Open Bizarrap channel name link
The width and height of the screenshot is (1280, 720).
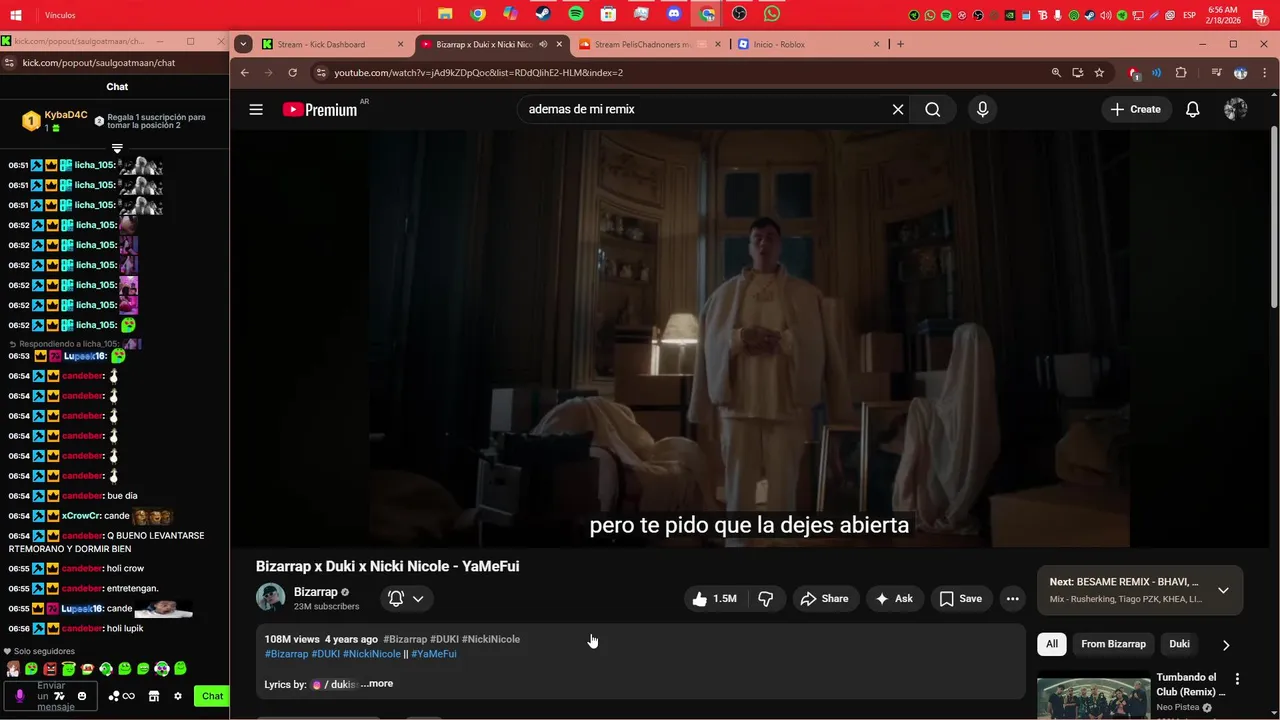(316, 592)
